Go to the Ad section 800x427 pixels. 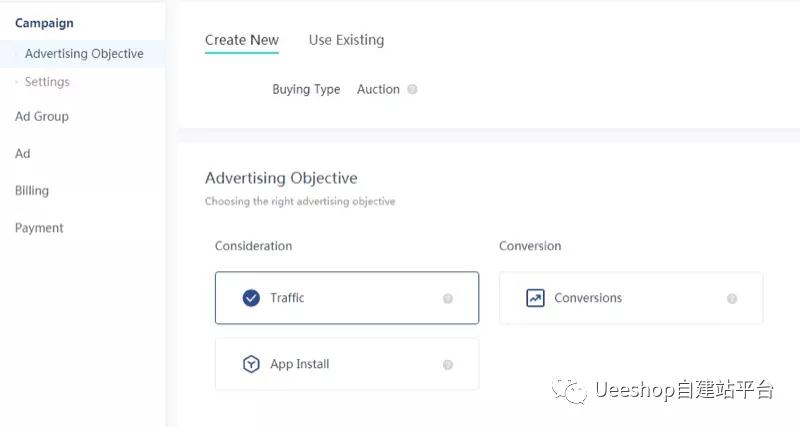tap(23, 153)
